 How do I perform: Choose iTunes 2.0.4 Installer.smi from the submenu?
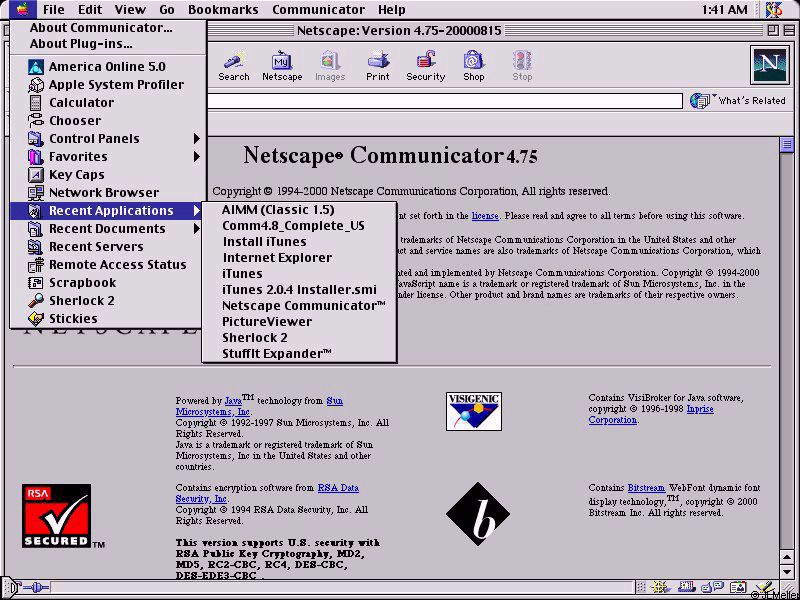(299, 290)
